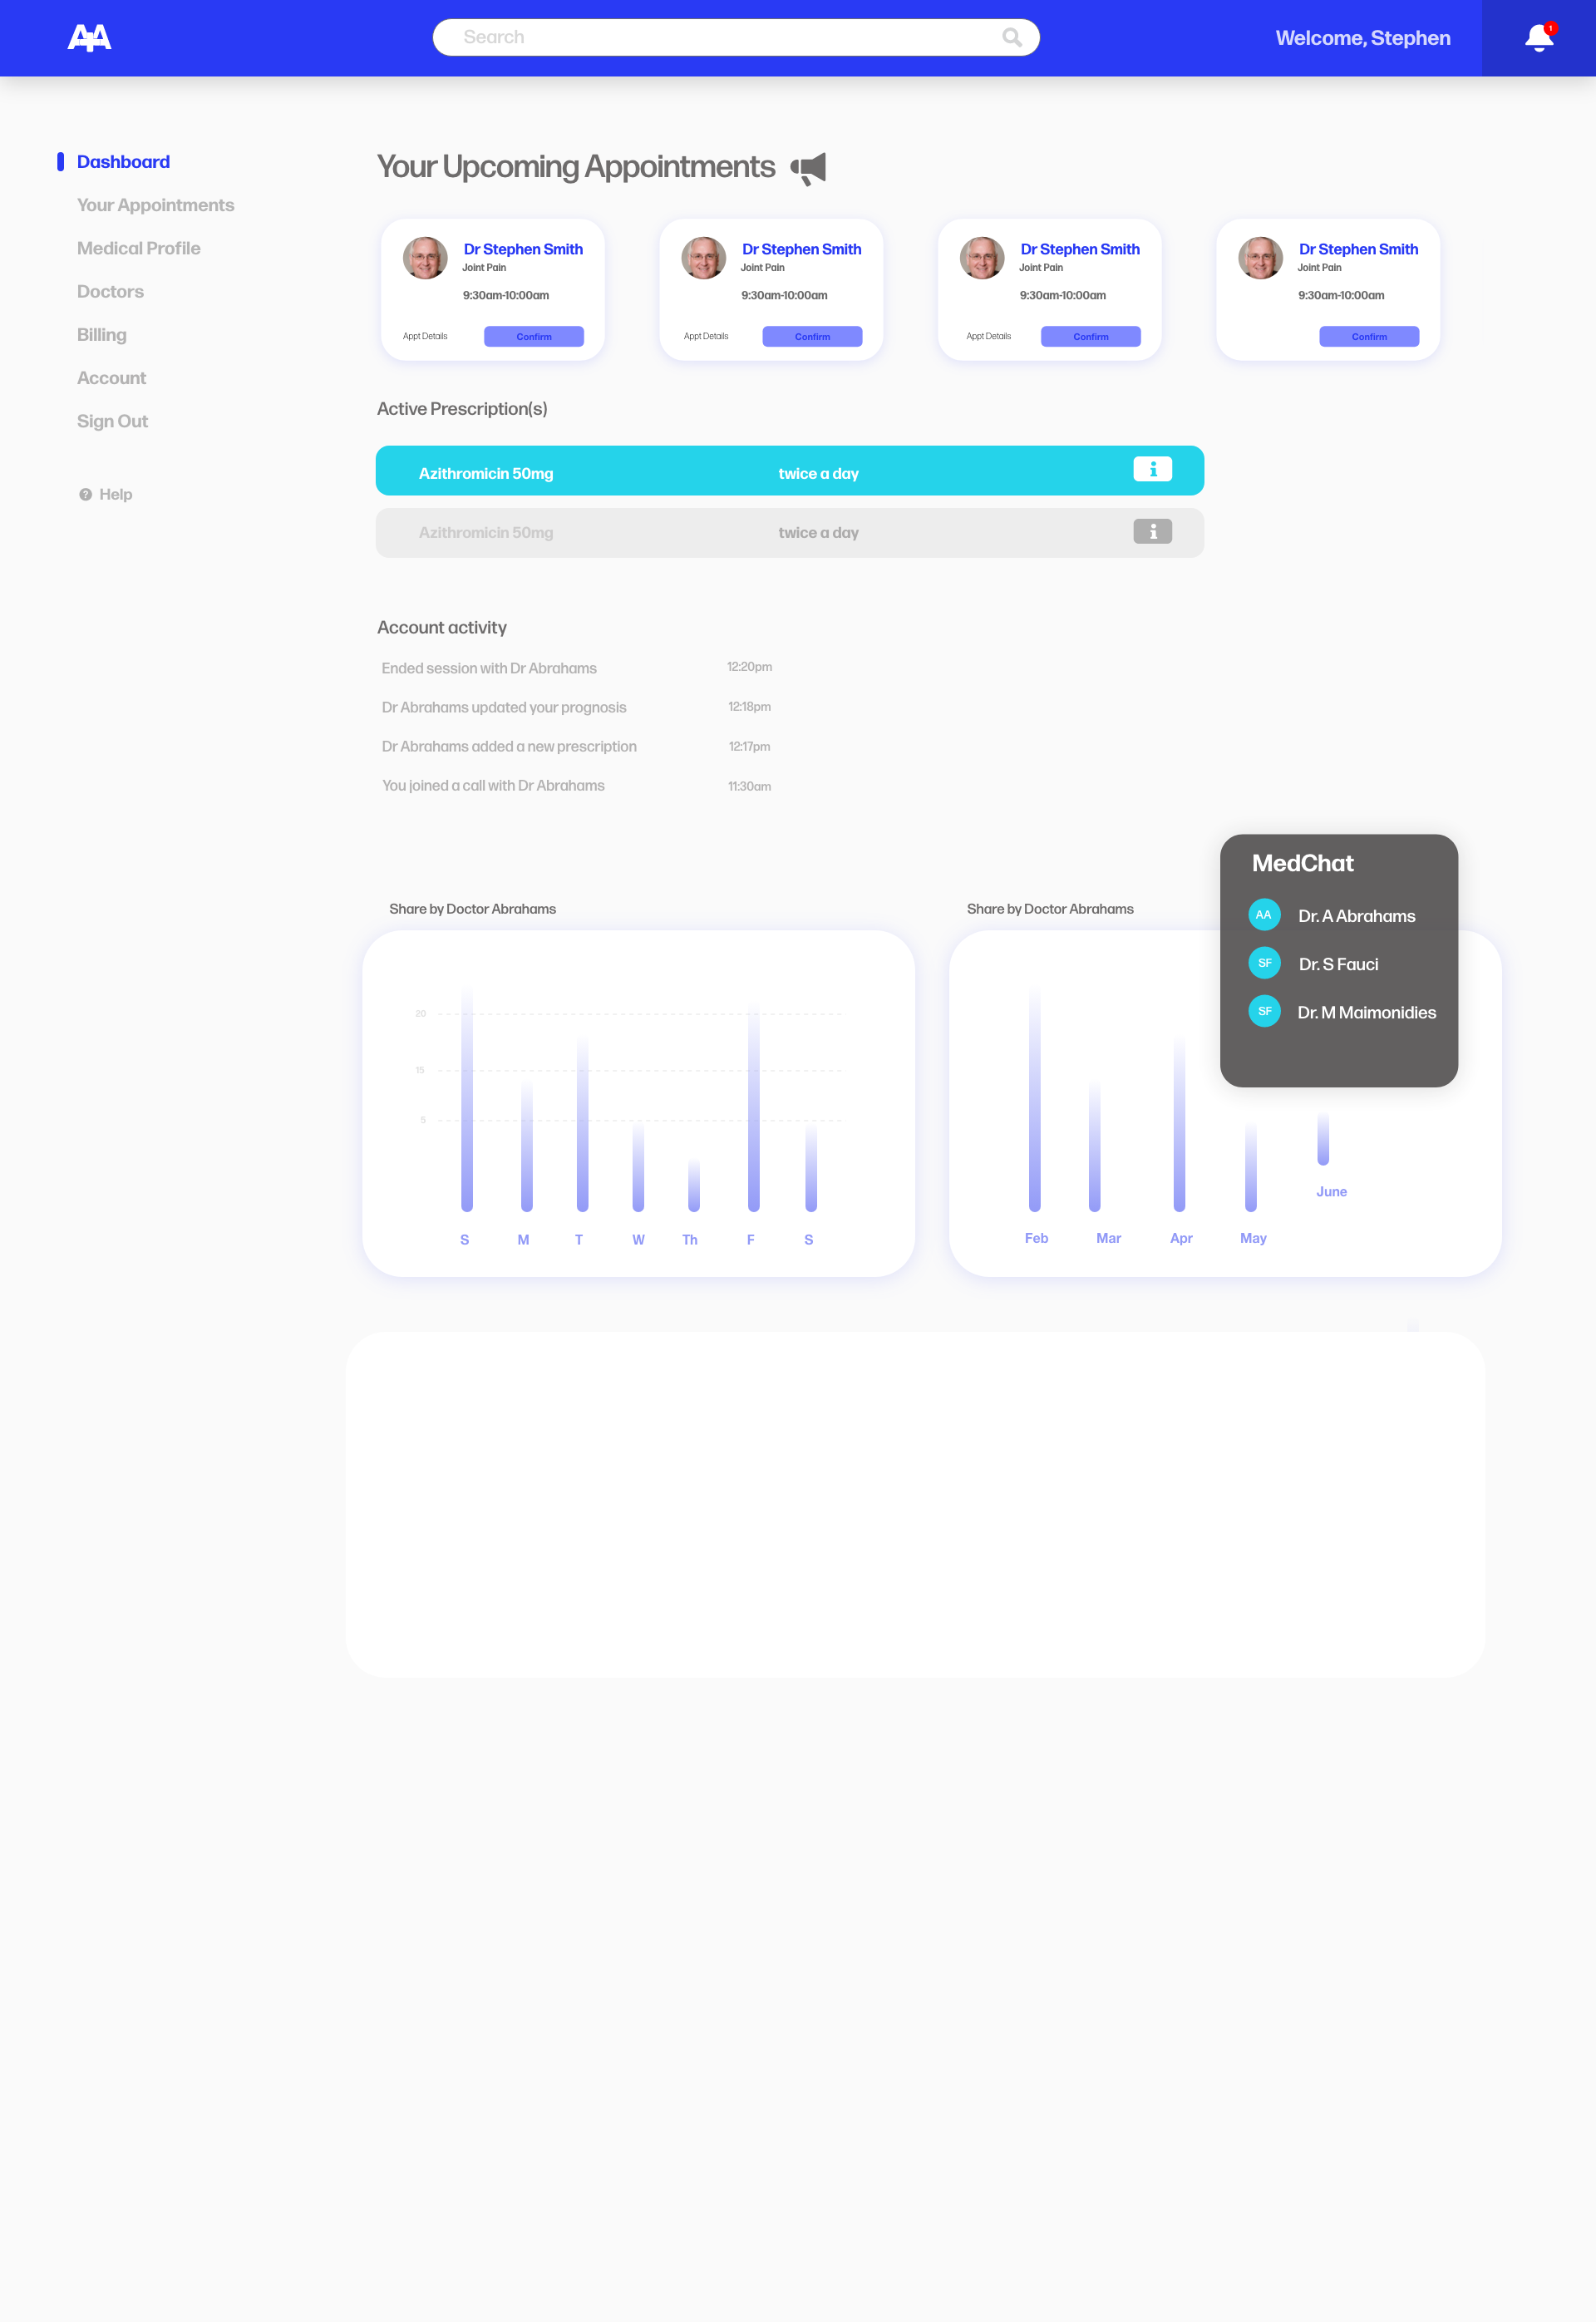This screenshot has height=2322, width=1596.
Task: Confirm the first Dr Stephen Smith appointment
Action: (533, 337)
